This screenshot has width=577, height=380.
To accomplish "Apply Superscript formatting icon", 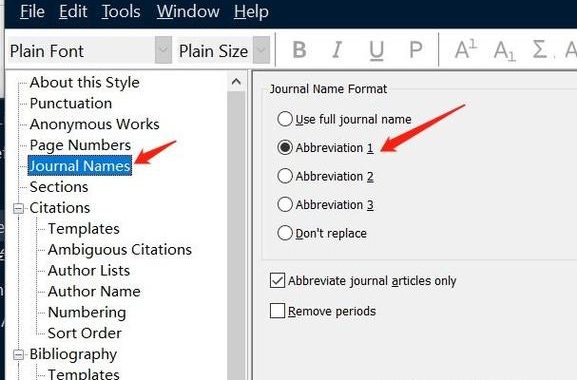I will pos(466,50).
